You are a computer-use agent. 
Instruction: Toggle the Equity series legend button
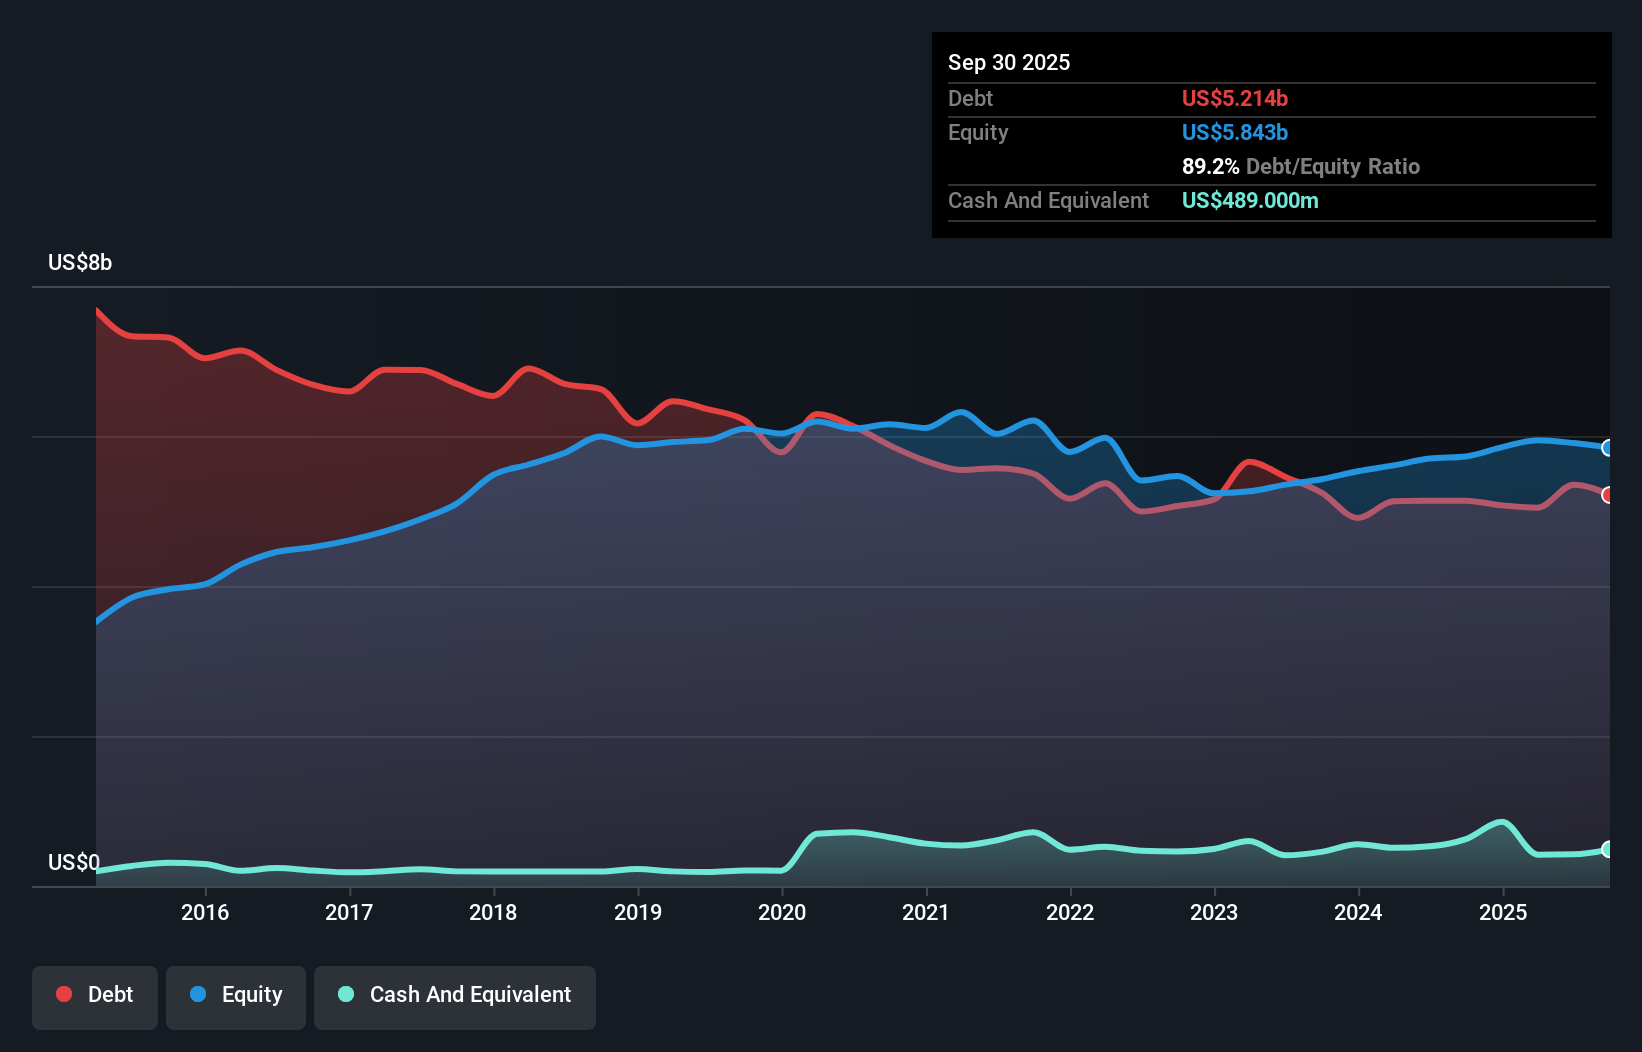[x=236, y=997]
